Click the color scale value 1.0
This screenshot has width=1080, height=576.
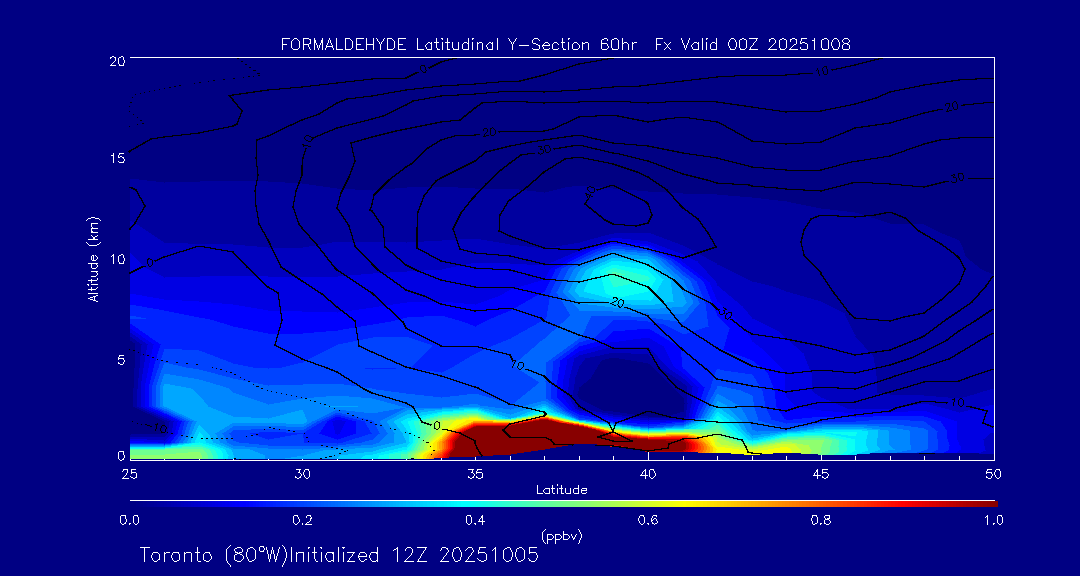coord(993,520)
